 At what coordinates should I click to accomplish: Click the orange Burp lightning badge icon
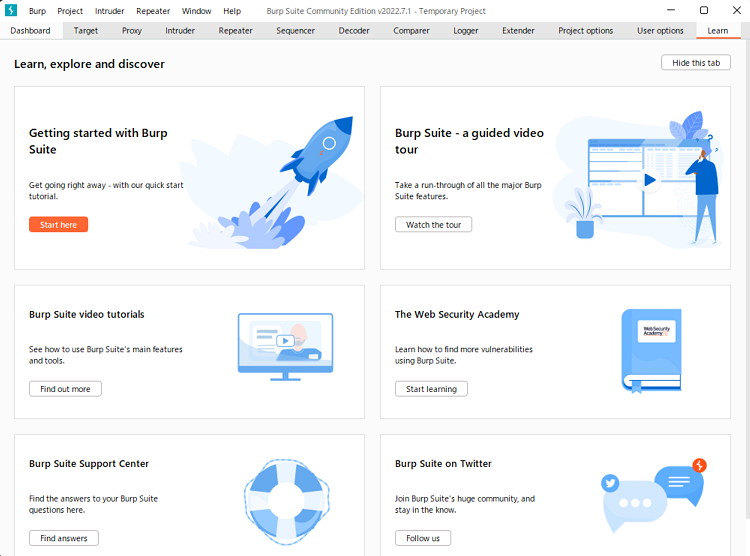tap(699, 465)
